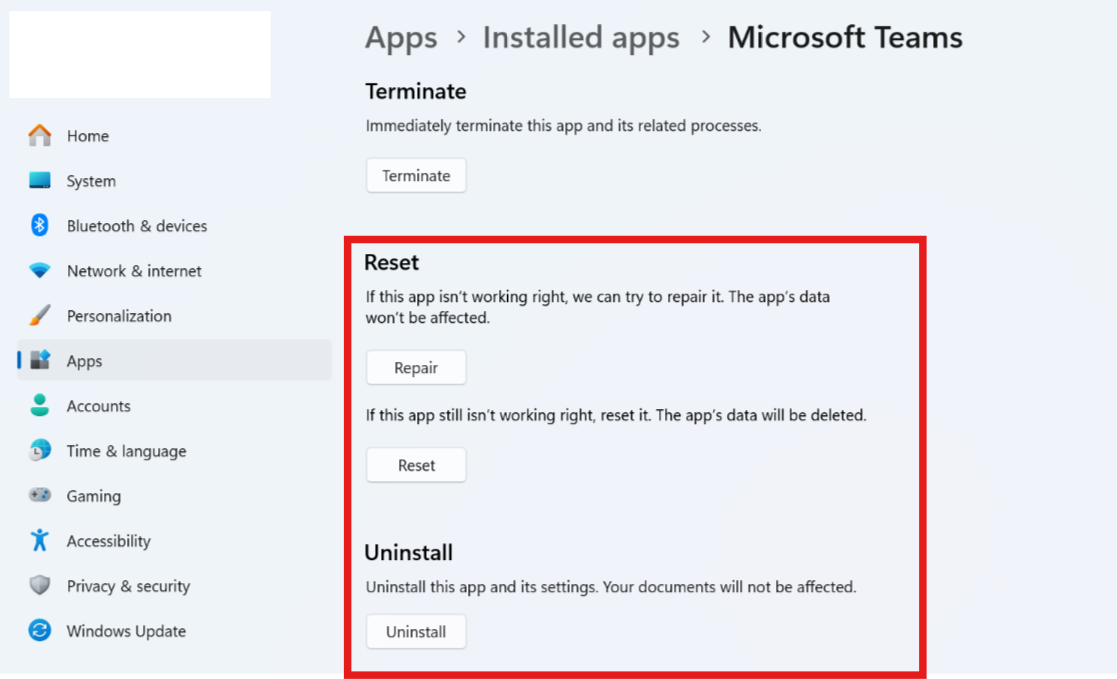Click the Time & language globe icon
Image resolution: width=1117 pixels, height=679 pixels.
tap(40, 450)
